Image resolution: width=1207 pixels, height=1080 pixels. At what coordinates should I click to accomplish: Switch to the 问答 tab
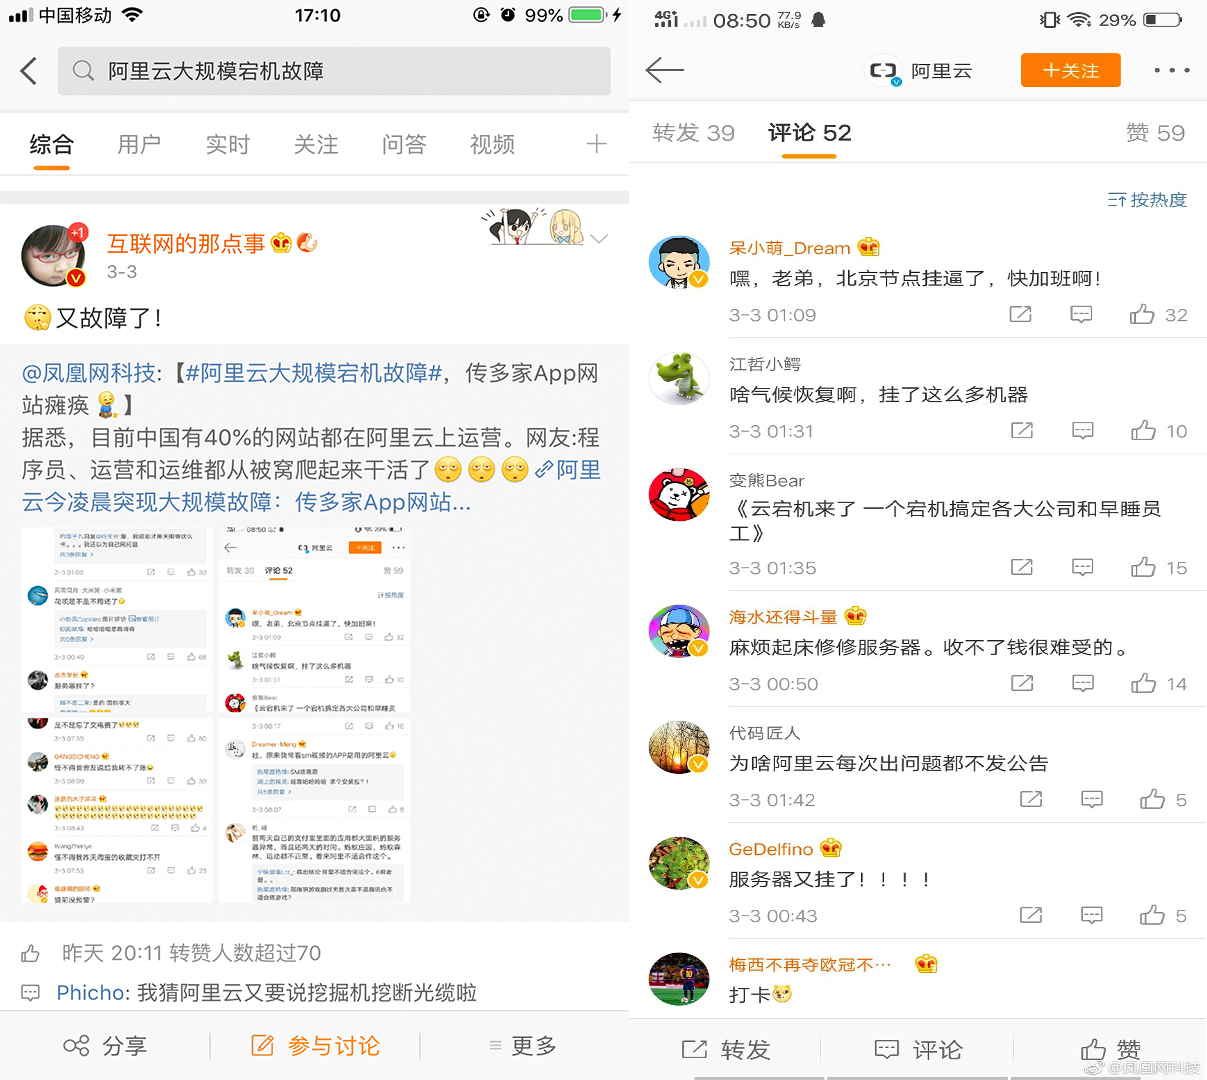coord(404,145)
